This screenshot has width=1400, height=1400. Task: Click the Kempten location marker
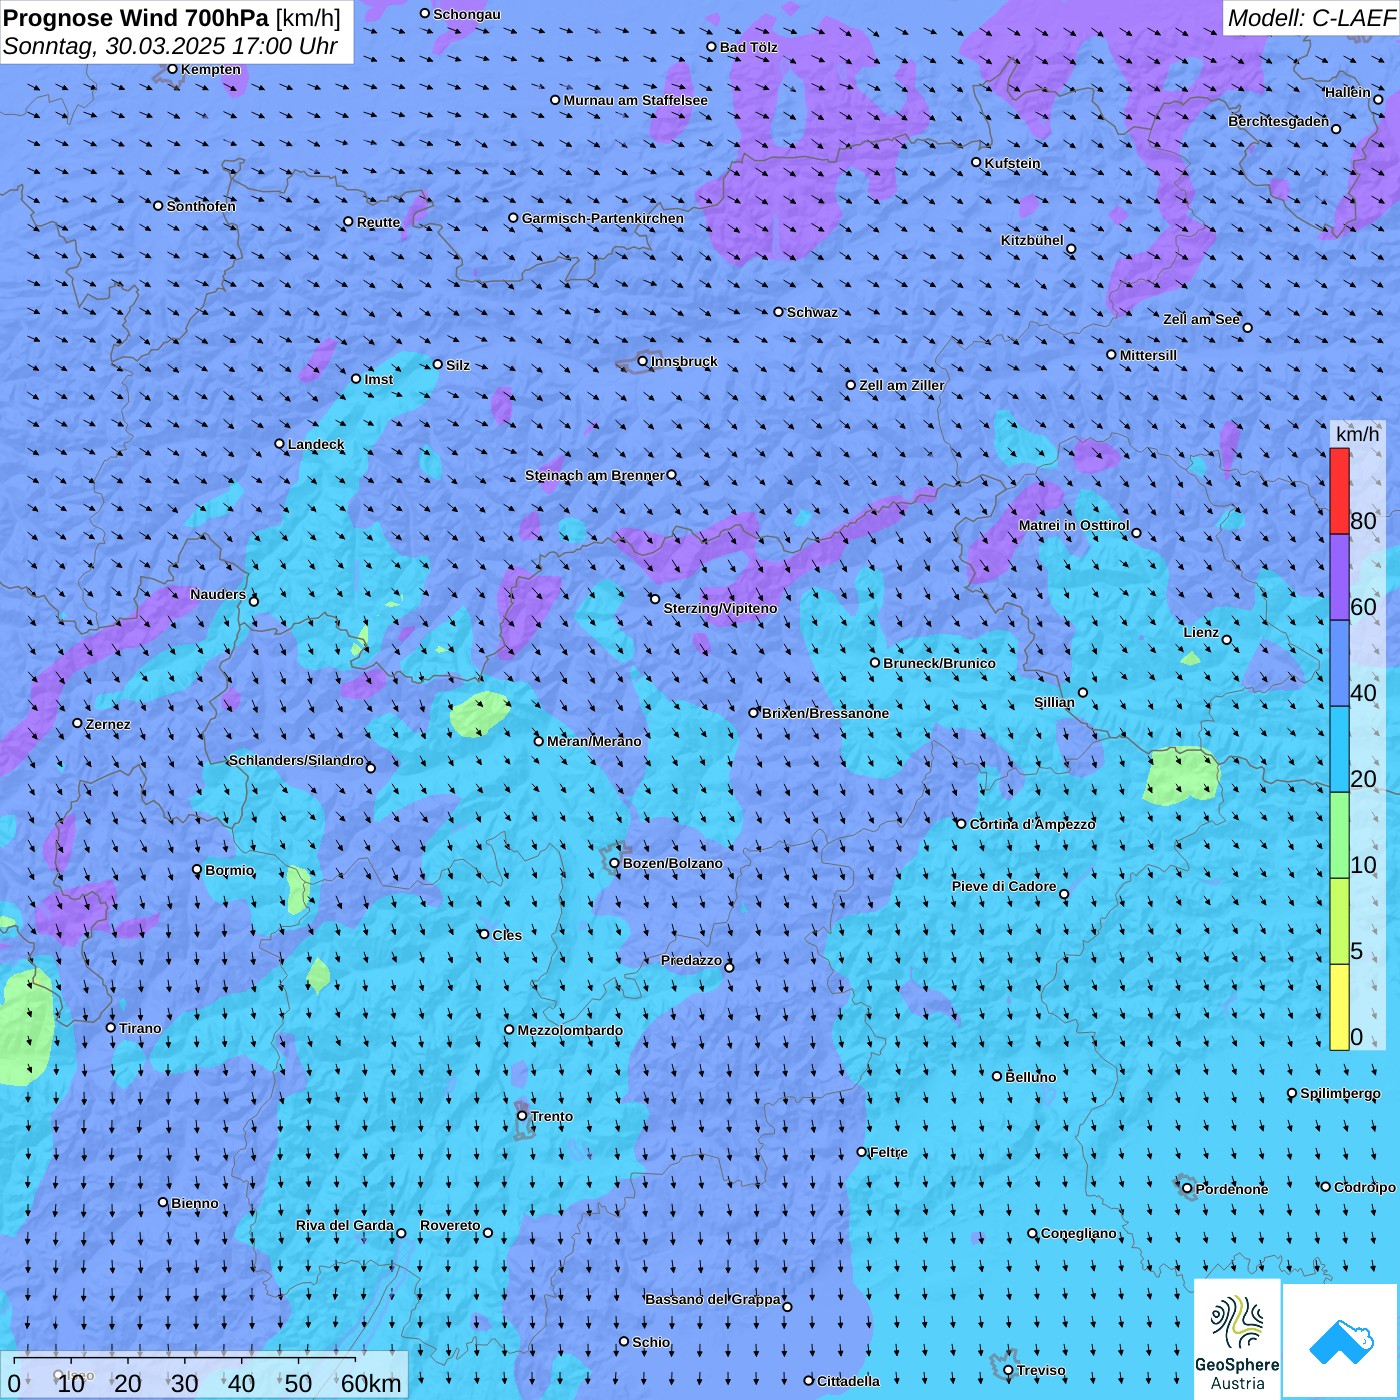pos(172,69)
